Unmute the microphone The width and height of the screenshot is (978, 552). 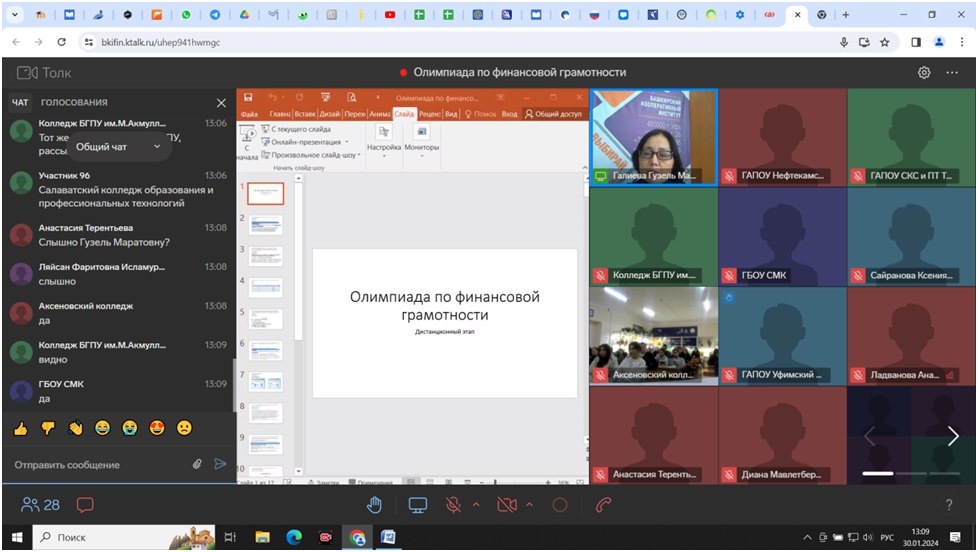coord(453,505)
